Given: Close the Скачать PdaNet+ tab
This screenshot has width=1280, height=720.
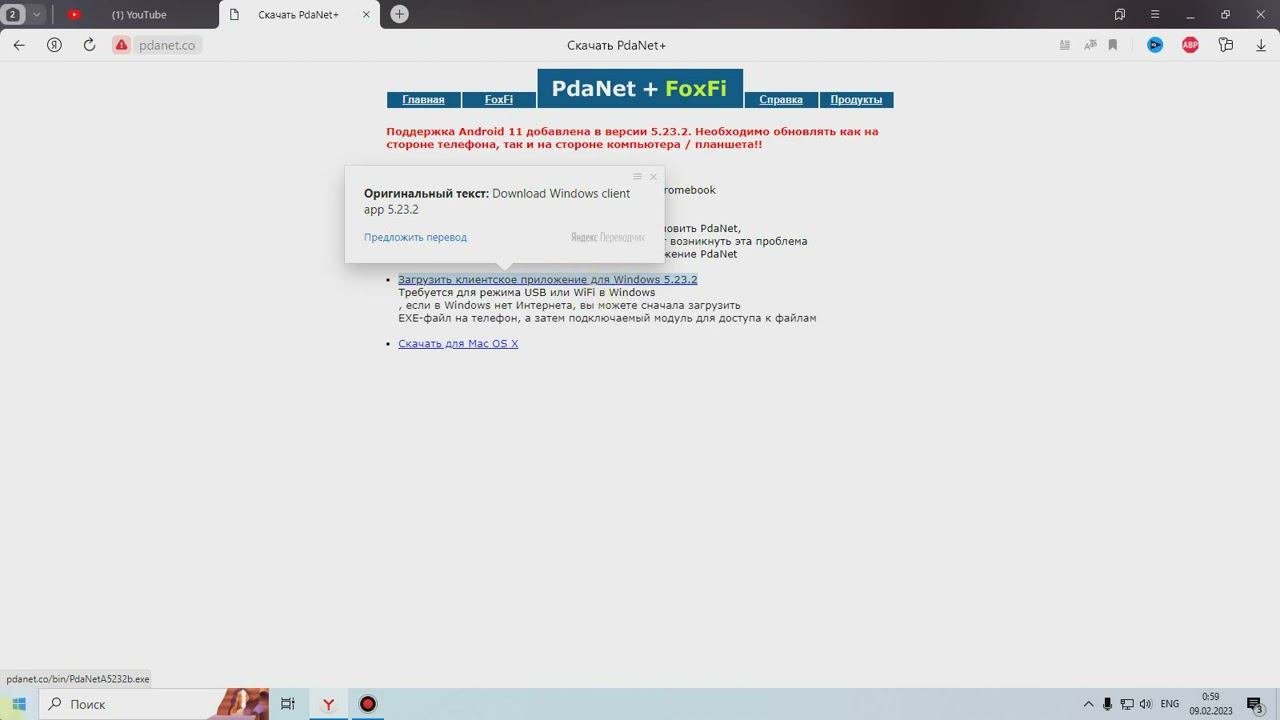Looking at the screenshot, I should (367, 14).
